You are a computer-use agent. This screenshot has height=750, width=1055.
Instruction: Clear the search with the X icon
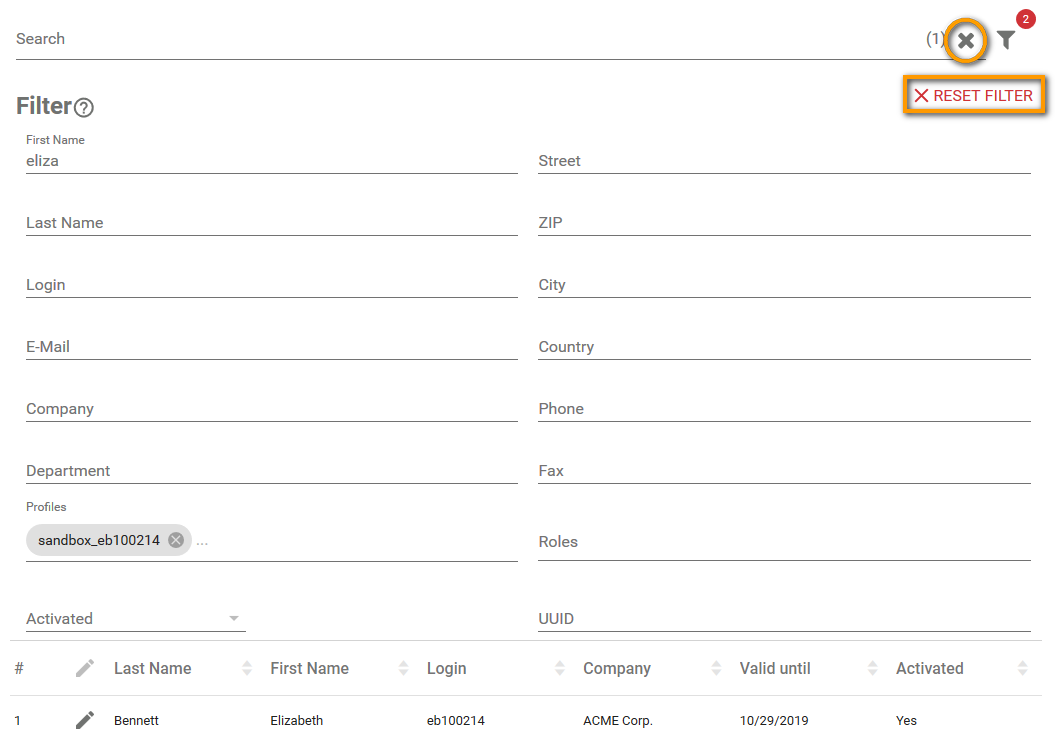tap(965, 40)
